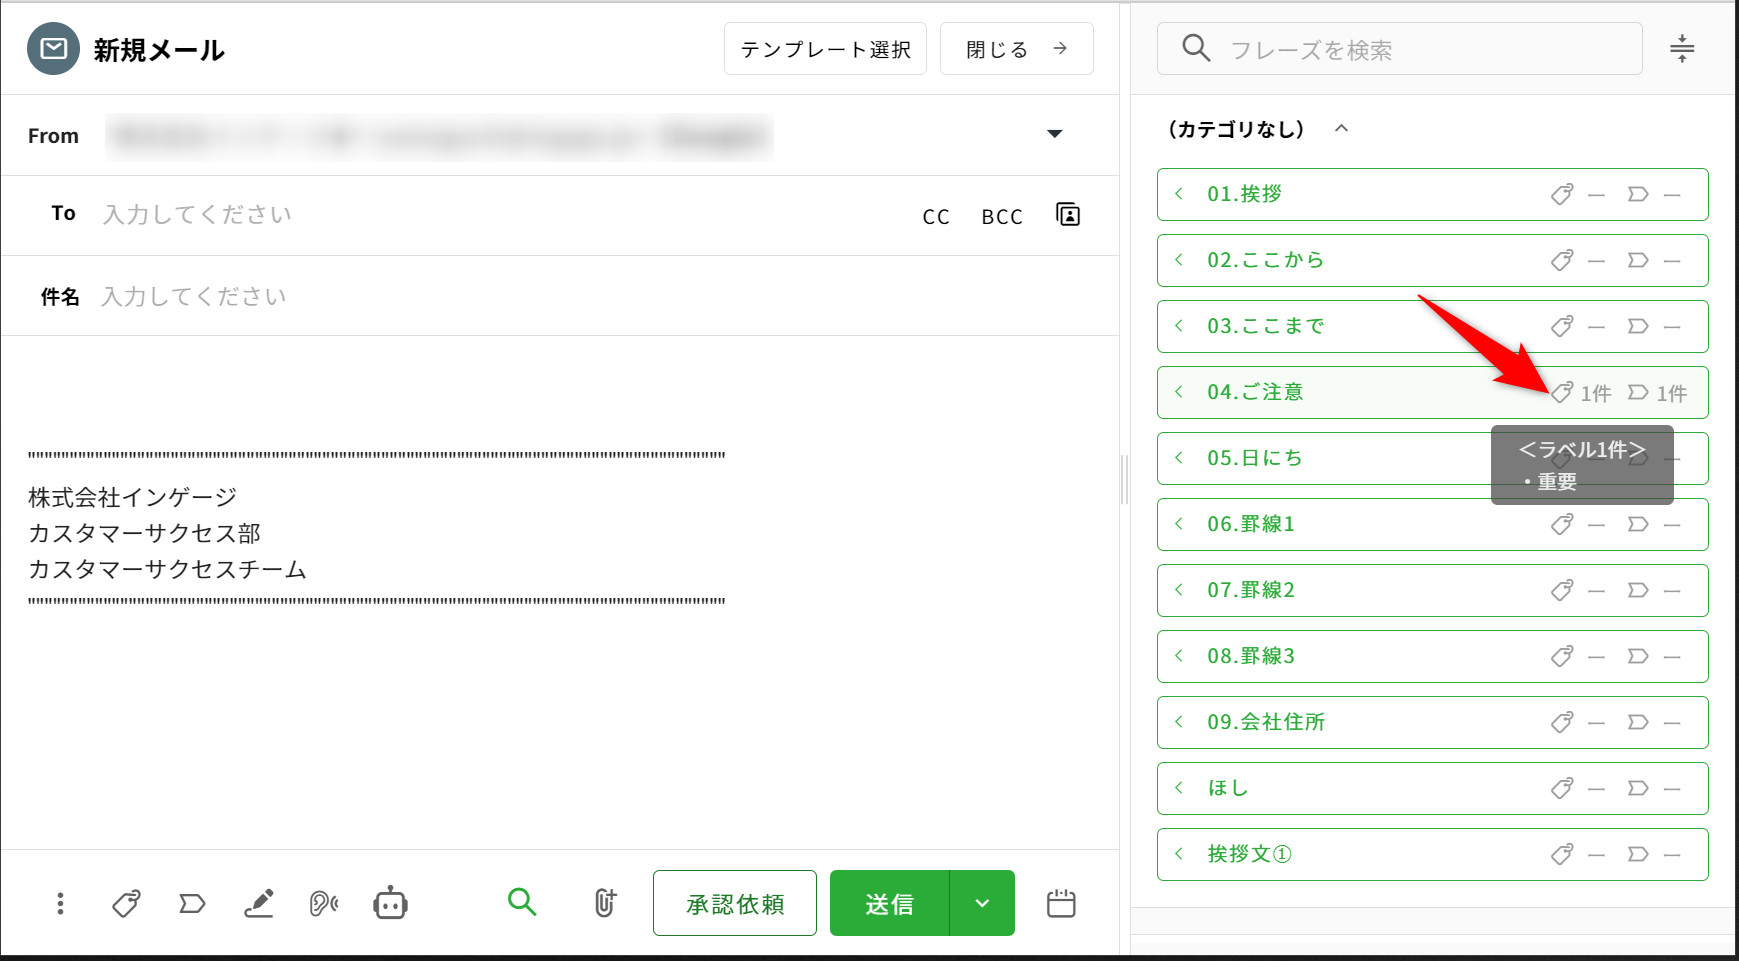Select the 09.会社住所 phrase item
This screenshot has height=961, width=1739.
(1265, 722)
